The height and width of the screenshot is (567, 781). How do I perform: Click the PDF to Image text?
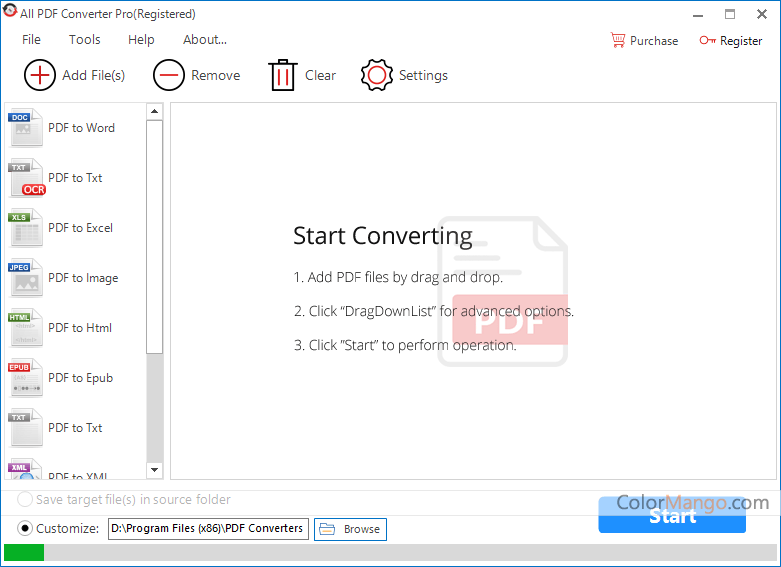point(83,278)
